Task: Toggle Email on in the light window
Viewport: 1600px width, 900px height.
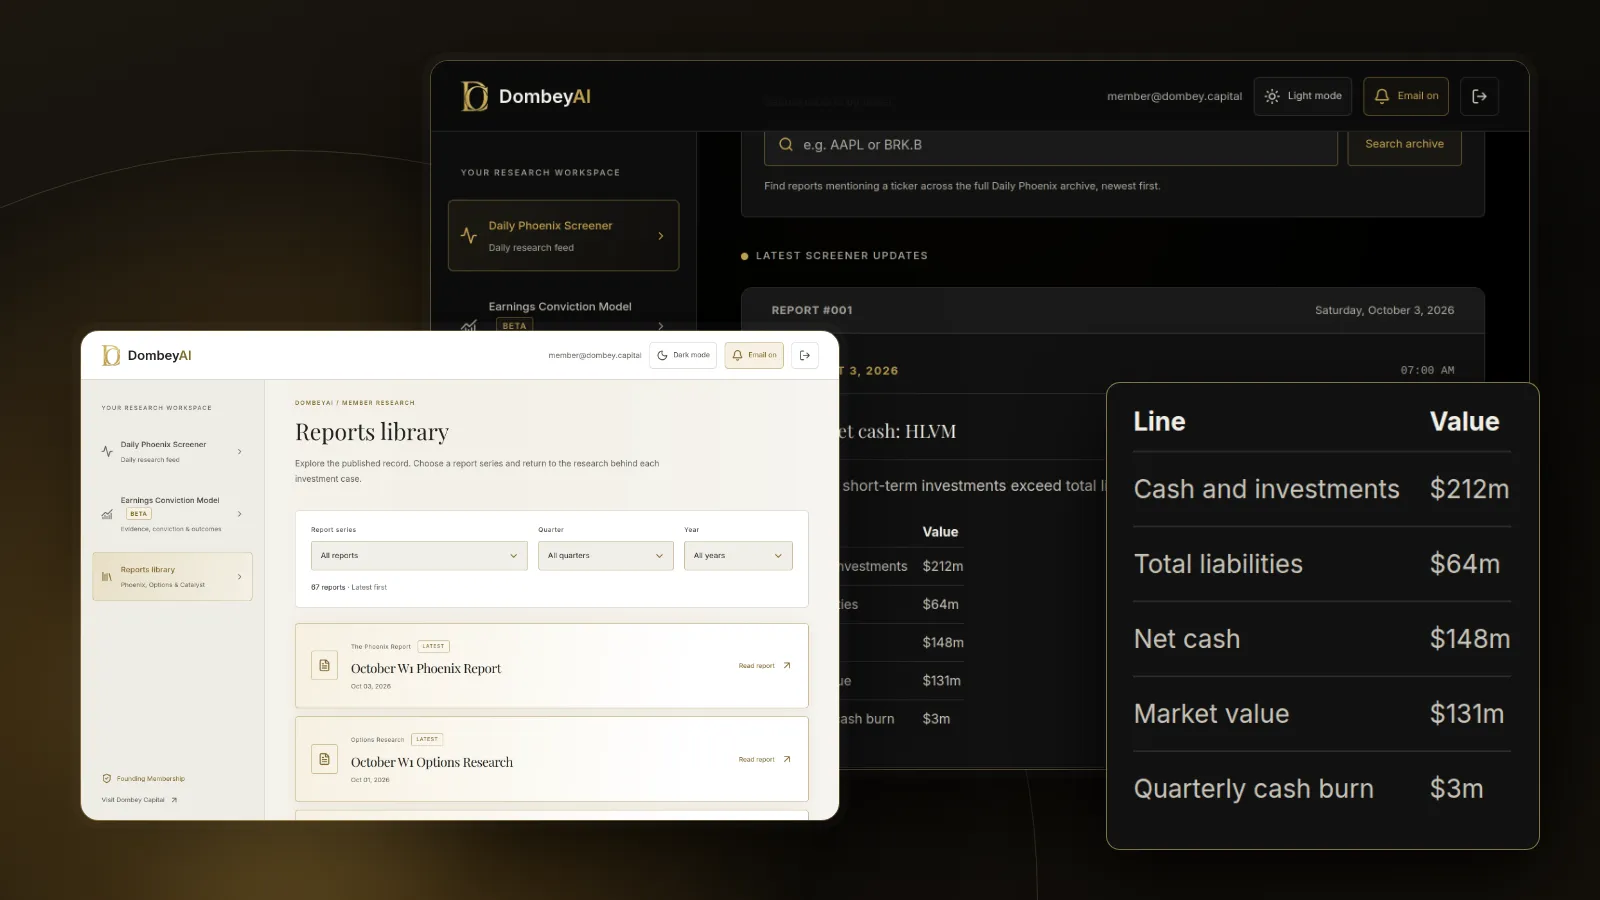Action: [754, 355]
